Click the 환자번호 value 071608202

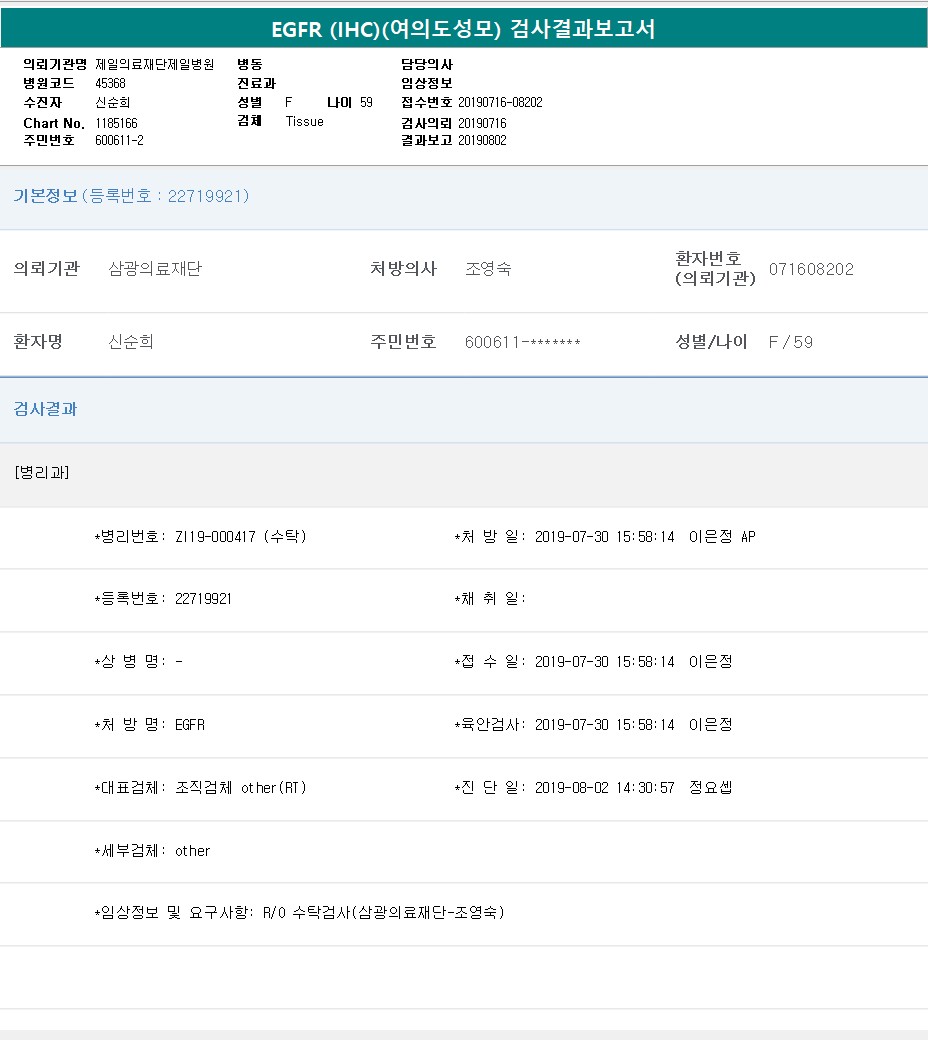(x=811, y=269)
